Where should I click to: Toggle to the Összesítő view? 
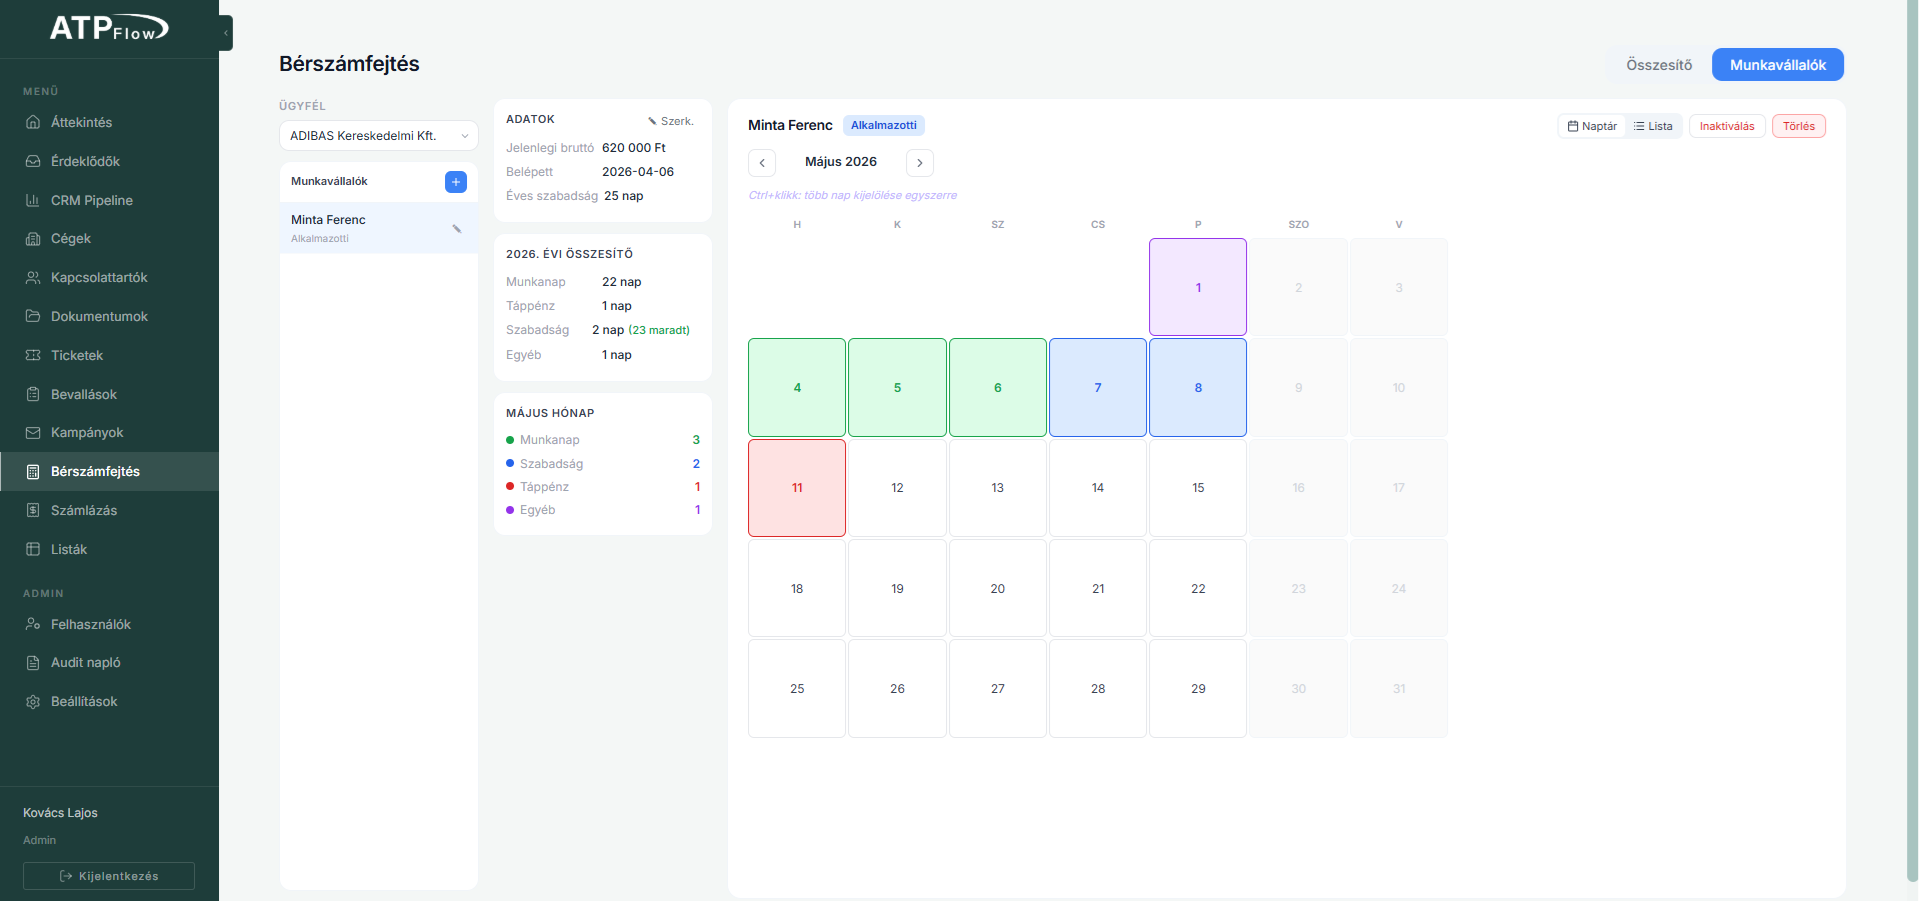point(1659,65)
